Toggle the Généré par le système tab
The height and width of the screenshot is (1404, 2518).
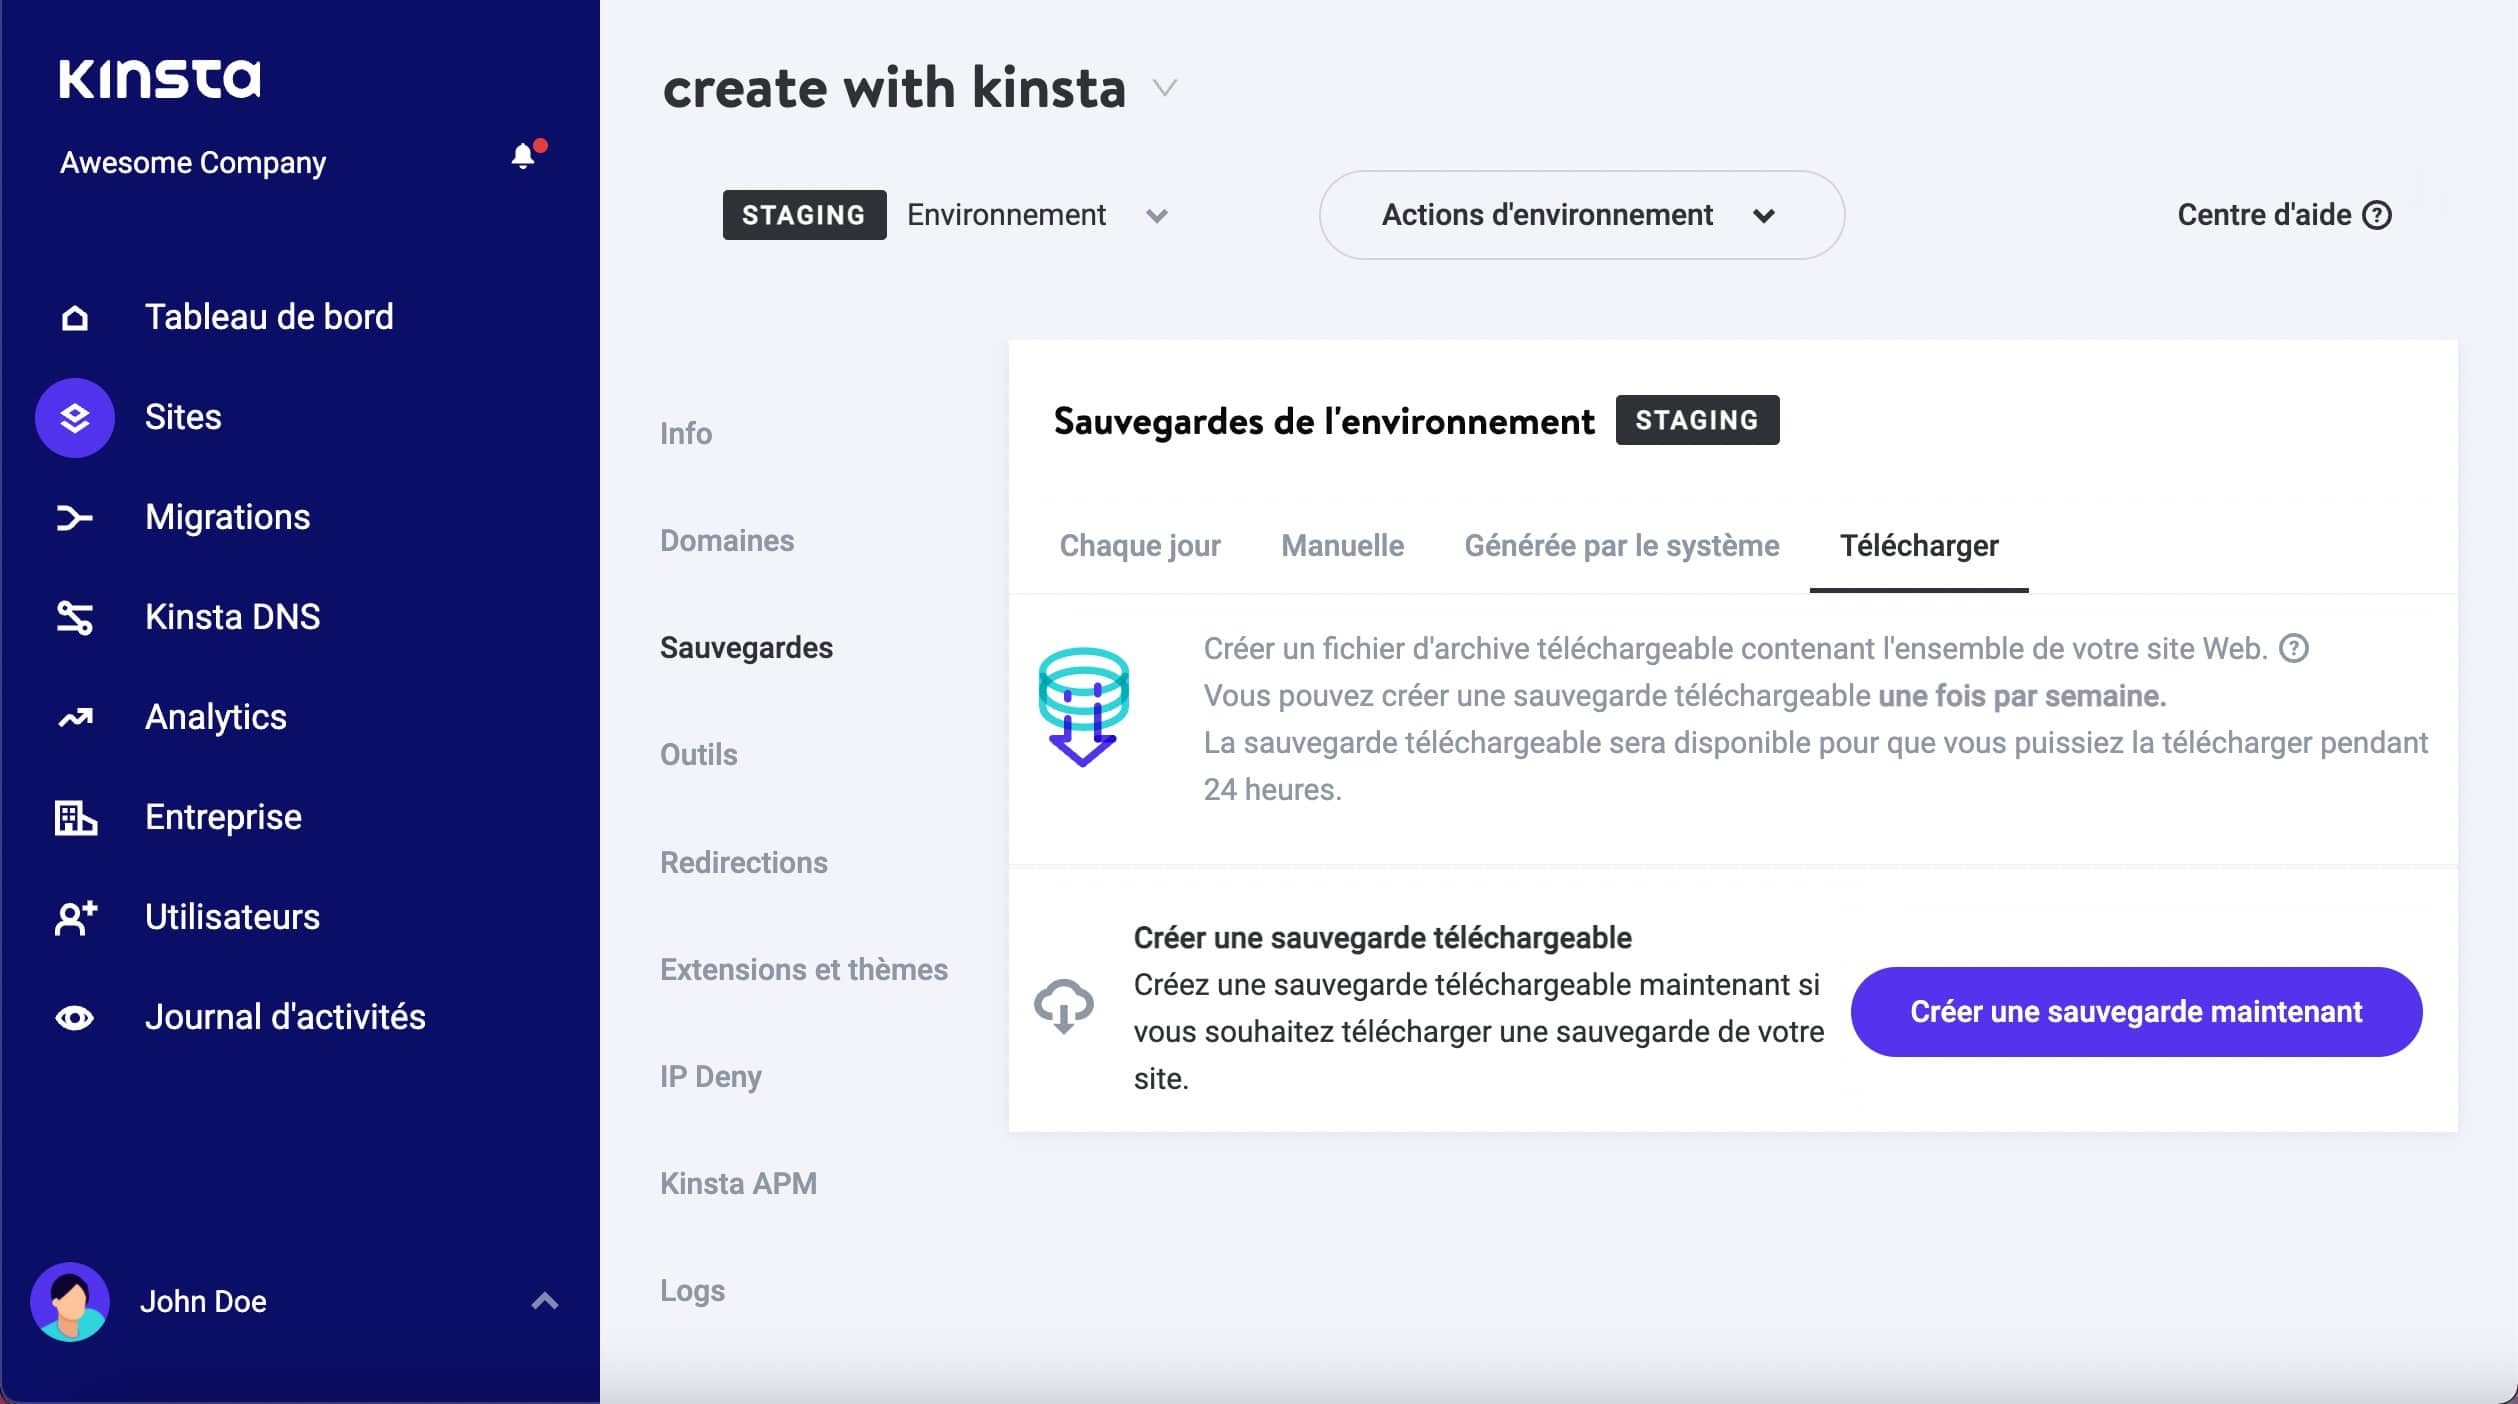click(x=1619, y=546)
